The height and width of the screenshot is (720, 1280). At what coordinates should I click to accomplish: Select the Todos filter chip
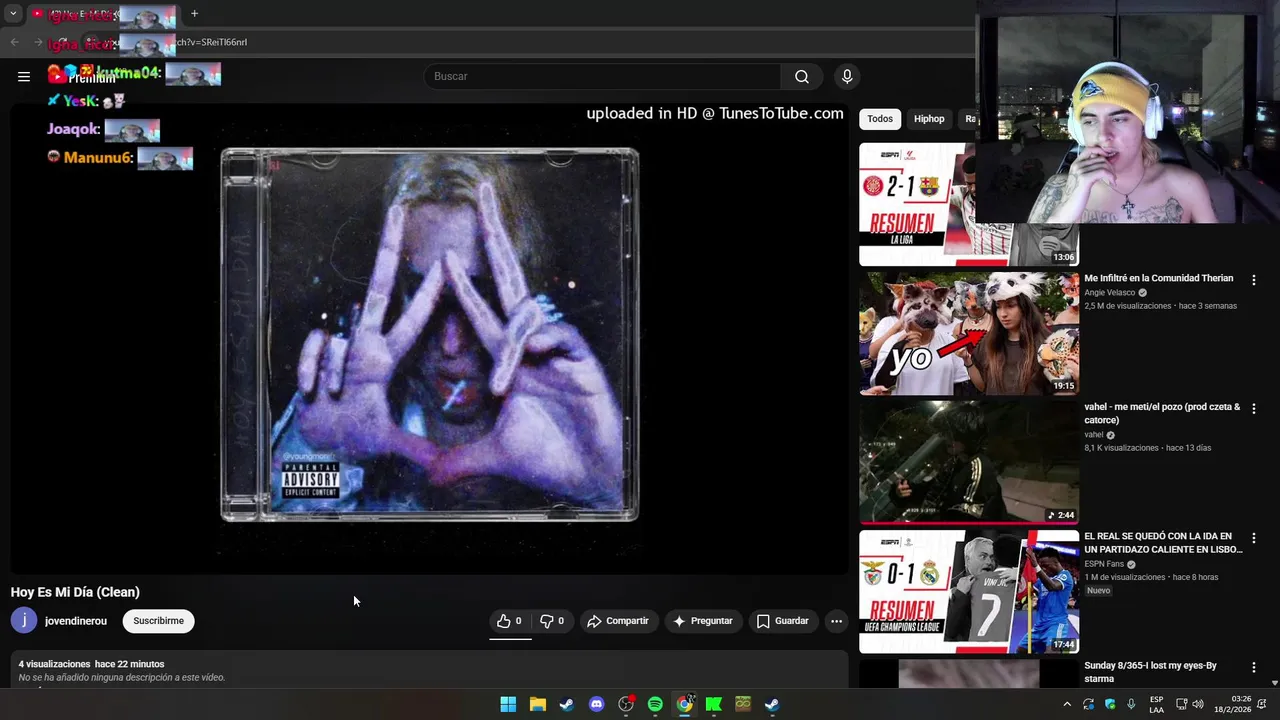click(880, 119)
